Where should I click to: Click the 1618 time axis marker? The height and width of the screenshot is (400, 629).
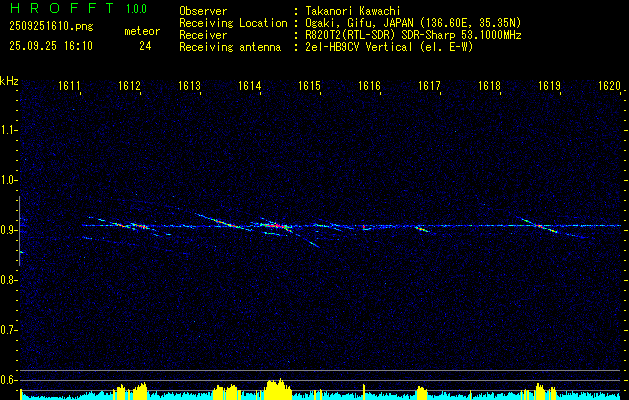tap(490, 85)
